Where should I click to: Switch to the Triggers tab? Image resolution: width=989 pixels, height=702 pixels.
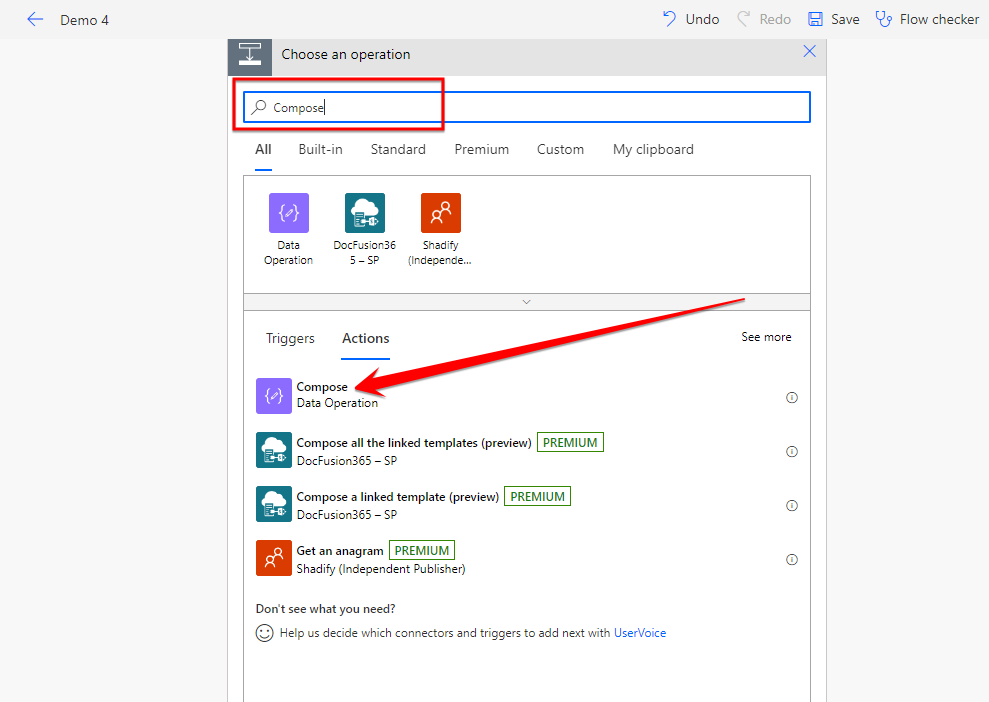point(290,339)
